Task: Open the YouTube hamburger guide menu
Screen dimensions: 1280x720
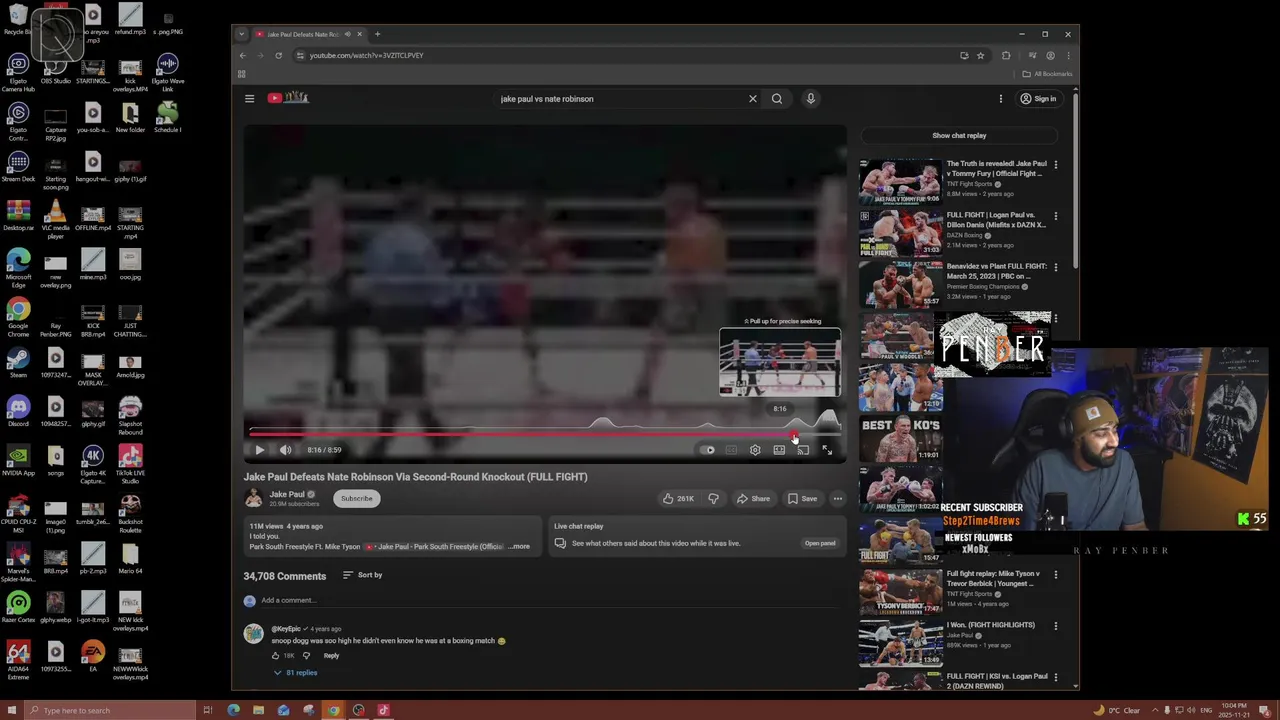Action: click(x=250, y=99)
